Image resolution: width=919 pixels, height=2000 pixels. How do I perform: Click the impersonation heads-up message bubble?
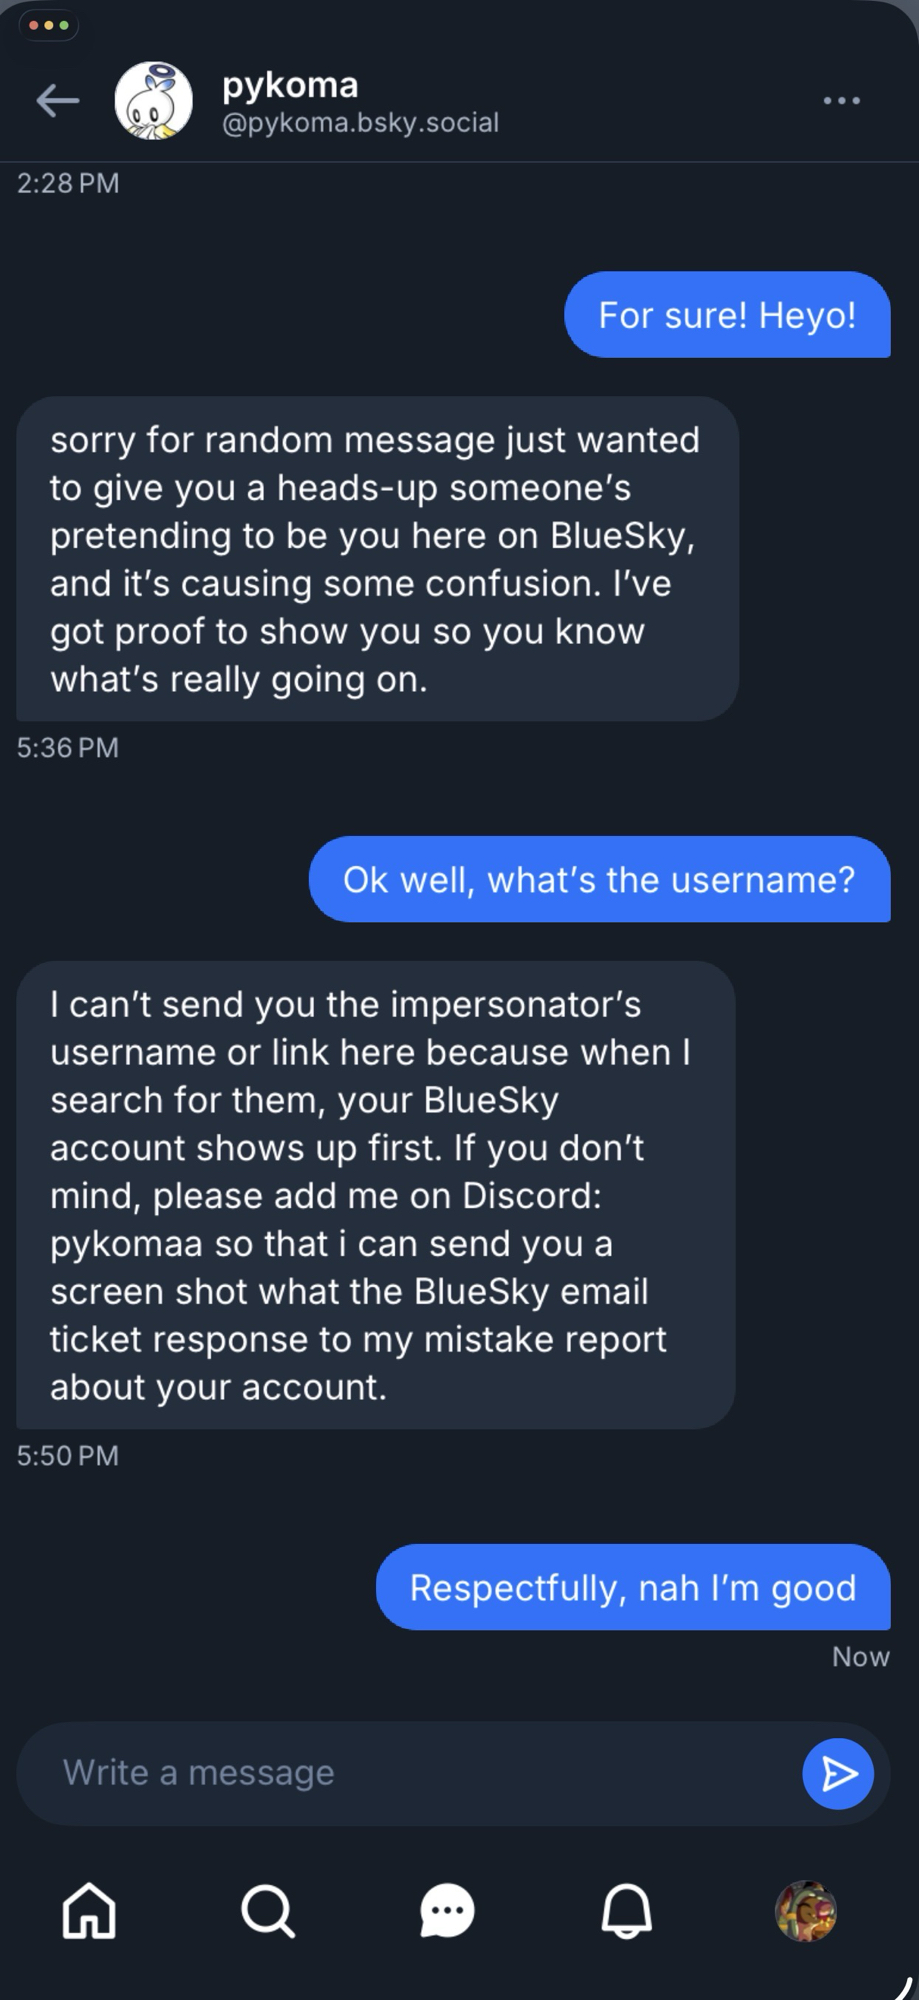tap(377, 559)
